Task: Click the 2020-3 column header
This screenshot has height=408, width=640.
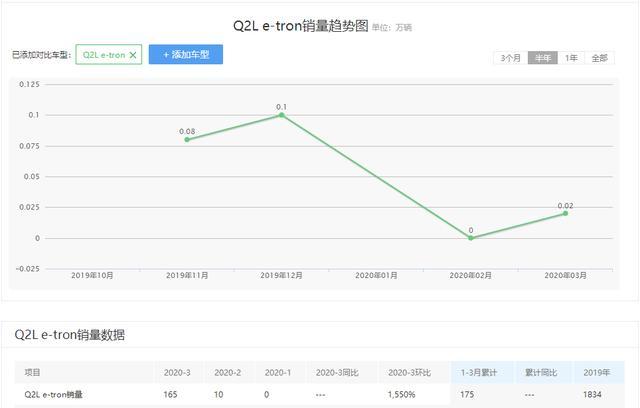Action: pos(177,373)
